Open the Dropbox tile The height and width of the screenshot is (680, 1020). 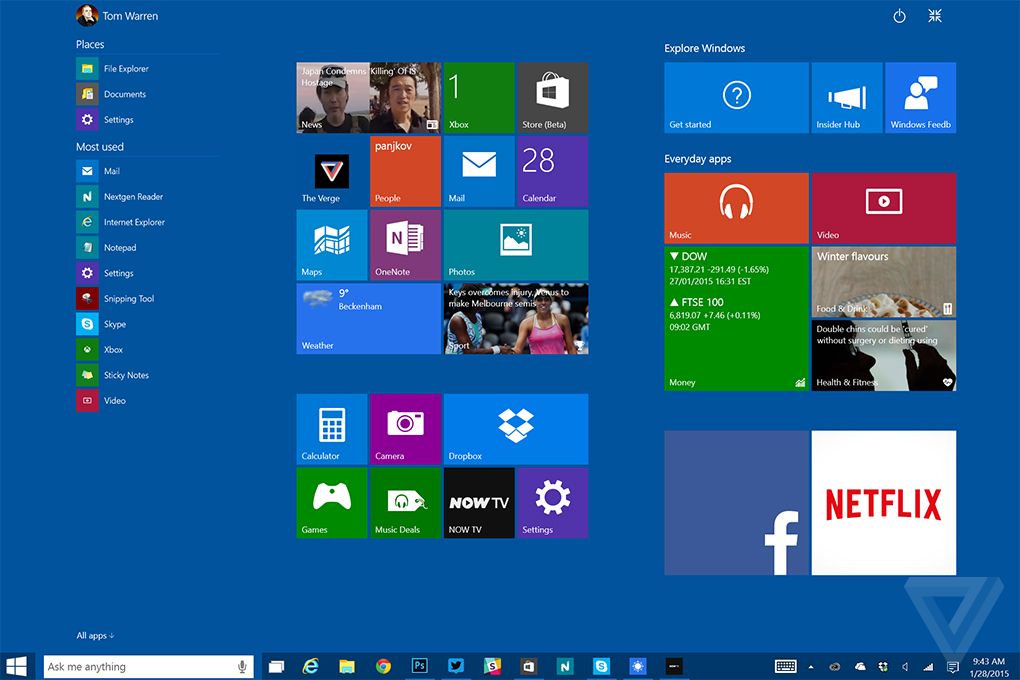(x=516, y=429)
